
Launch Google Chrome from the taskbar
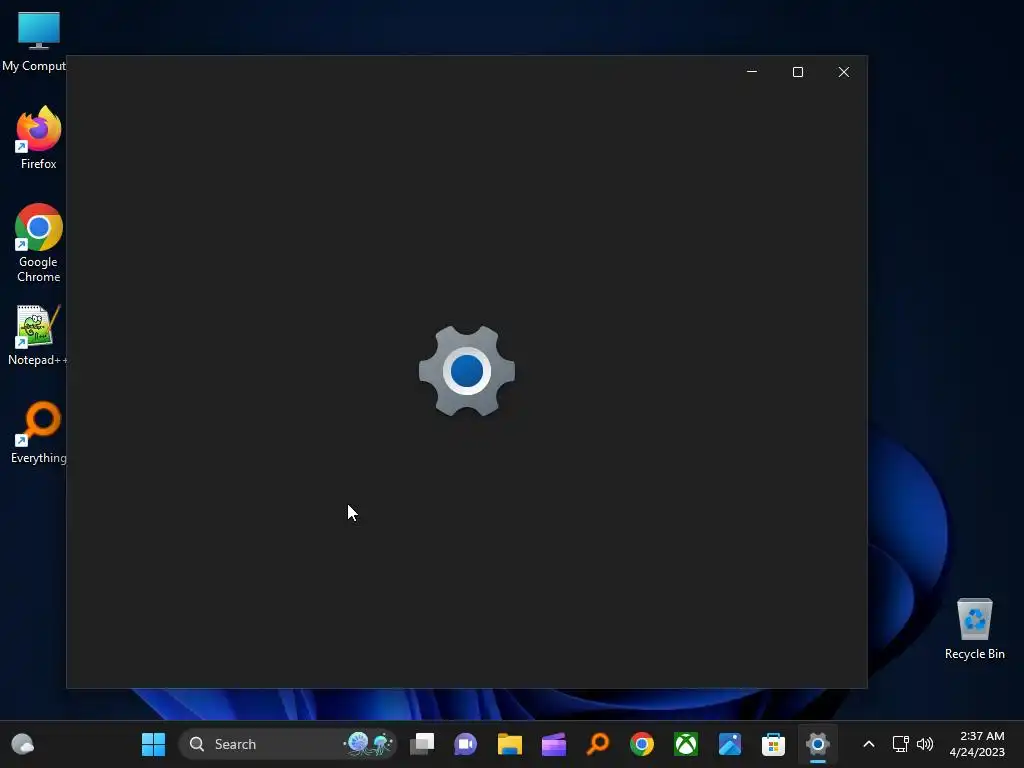pyautogui.click(x=642, y=744)
